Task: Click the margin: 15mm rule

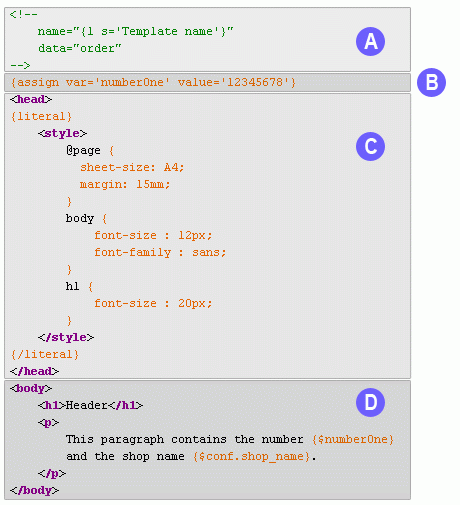Action: [125, 184]
